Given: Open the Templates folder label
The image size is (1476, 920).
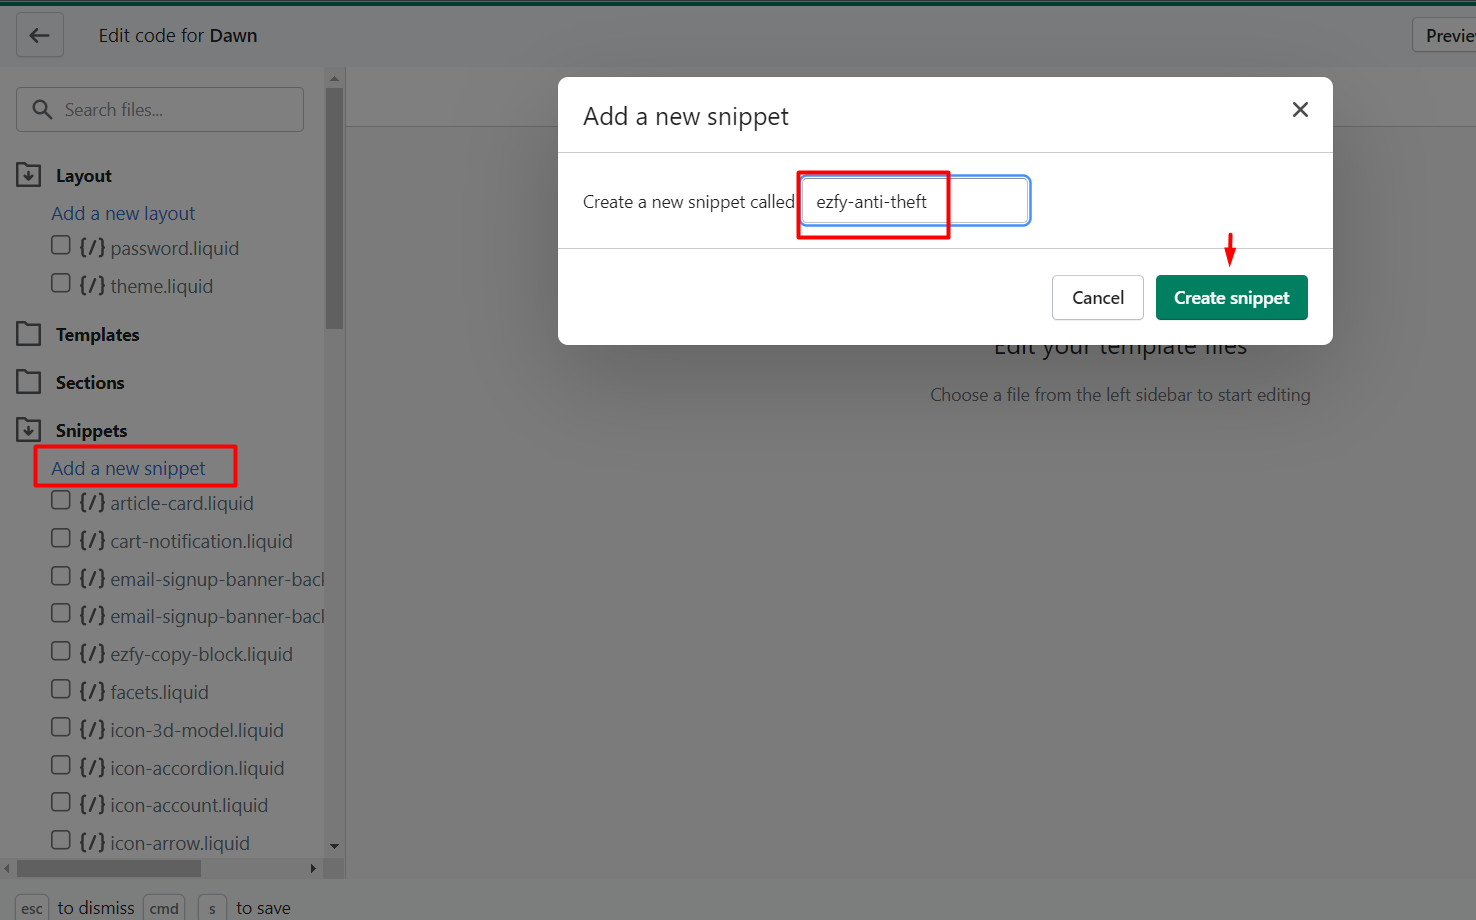Looking at the screenshot, I should (x=98, y=335).
